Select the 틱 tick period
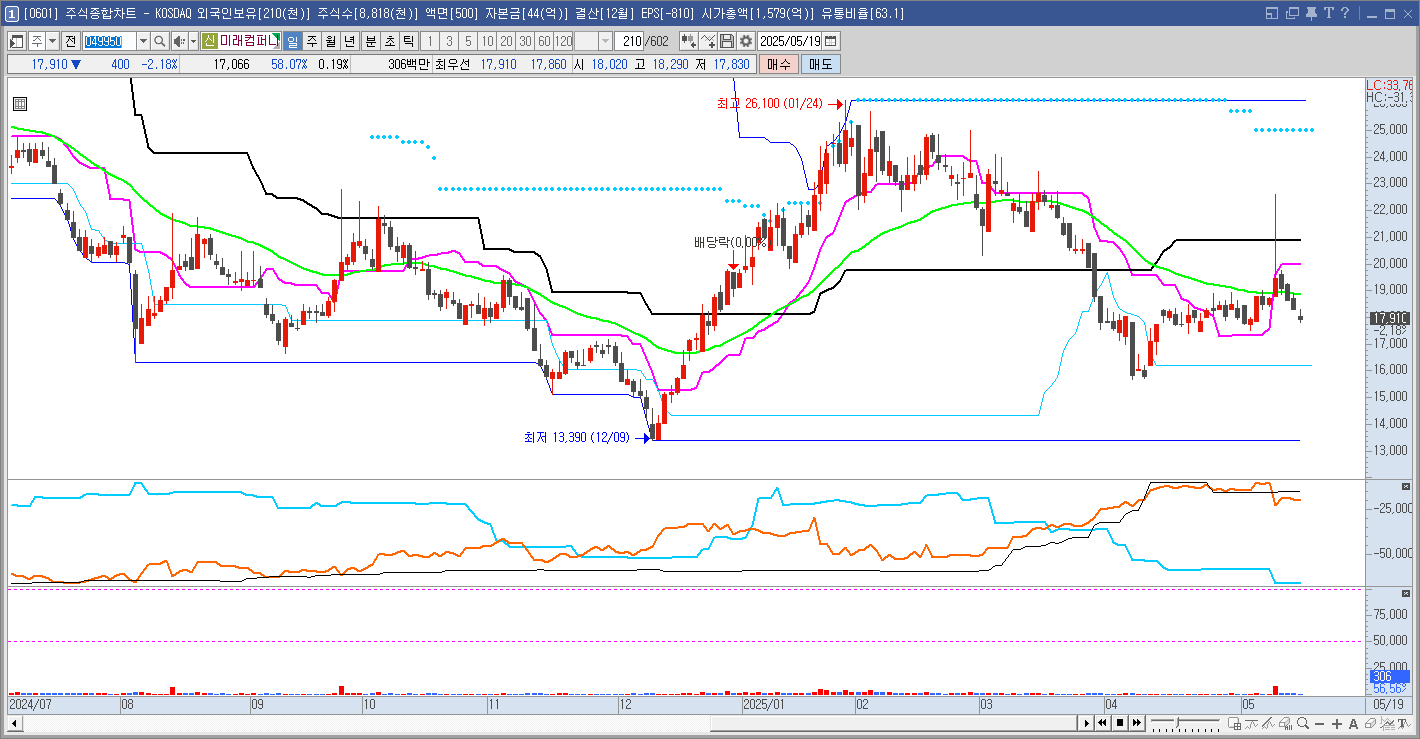 pyautogui.click(x=408, y=41)
